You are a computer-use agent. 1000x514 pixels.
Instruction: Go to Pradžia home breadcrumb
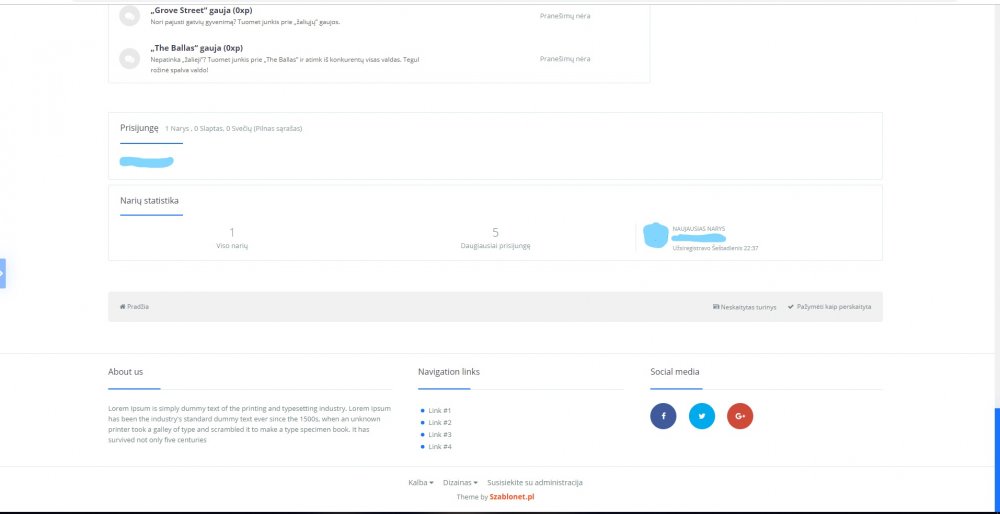coord(134,307)
